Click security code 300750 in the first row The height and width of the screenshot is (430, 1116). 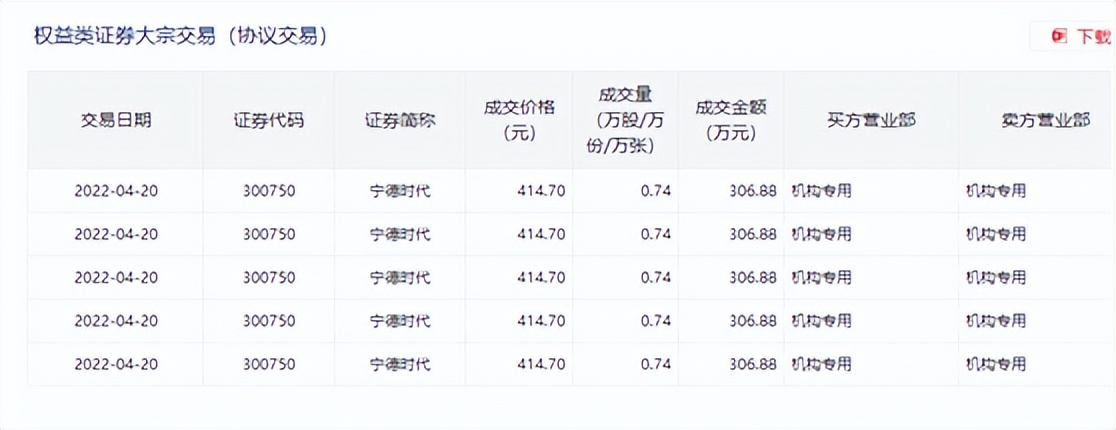tap(269, 191)
